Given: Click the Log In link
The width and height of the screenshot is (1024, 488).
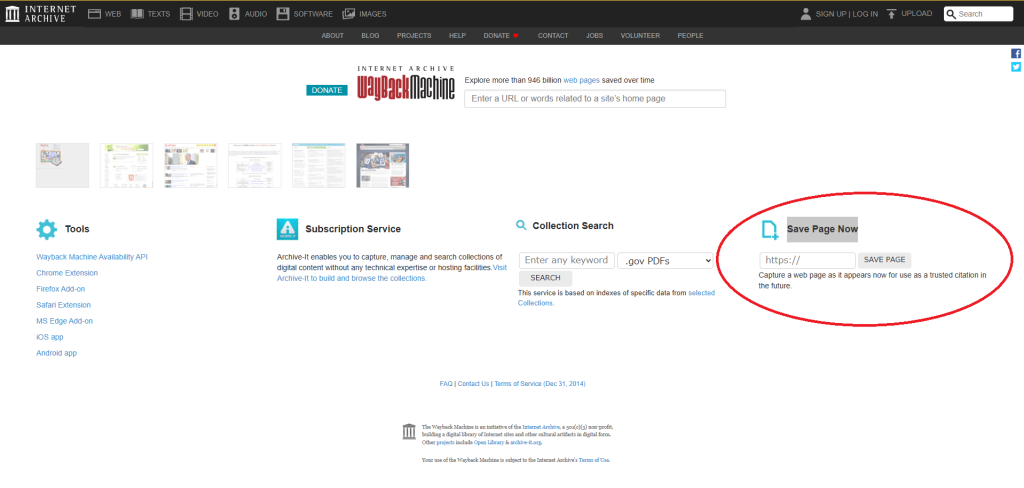Looking at the screenshot, I should (865, 14).
